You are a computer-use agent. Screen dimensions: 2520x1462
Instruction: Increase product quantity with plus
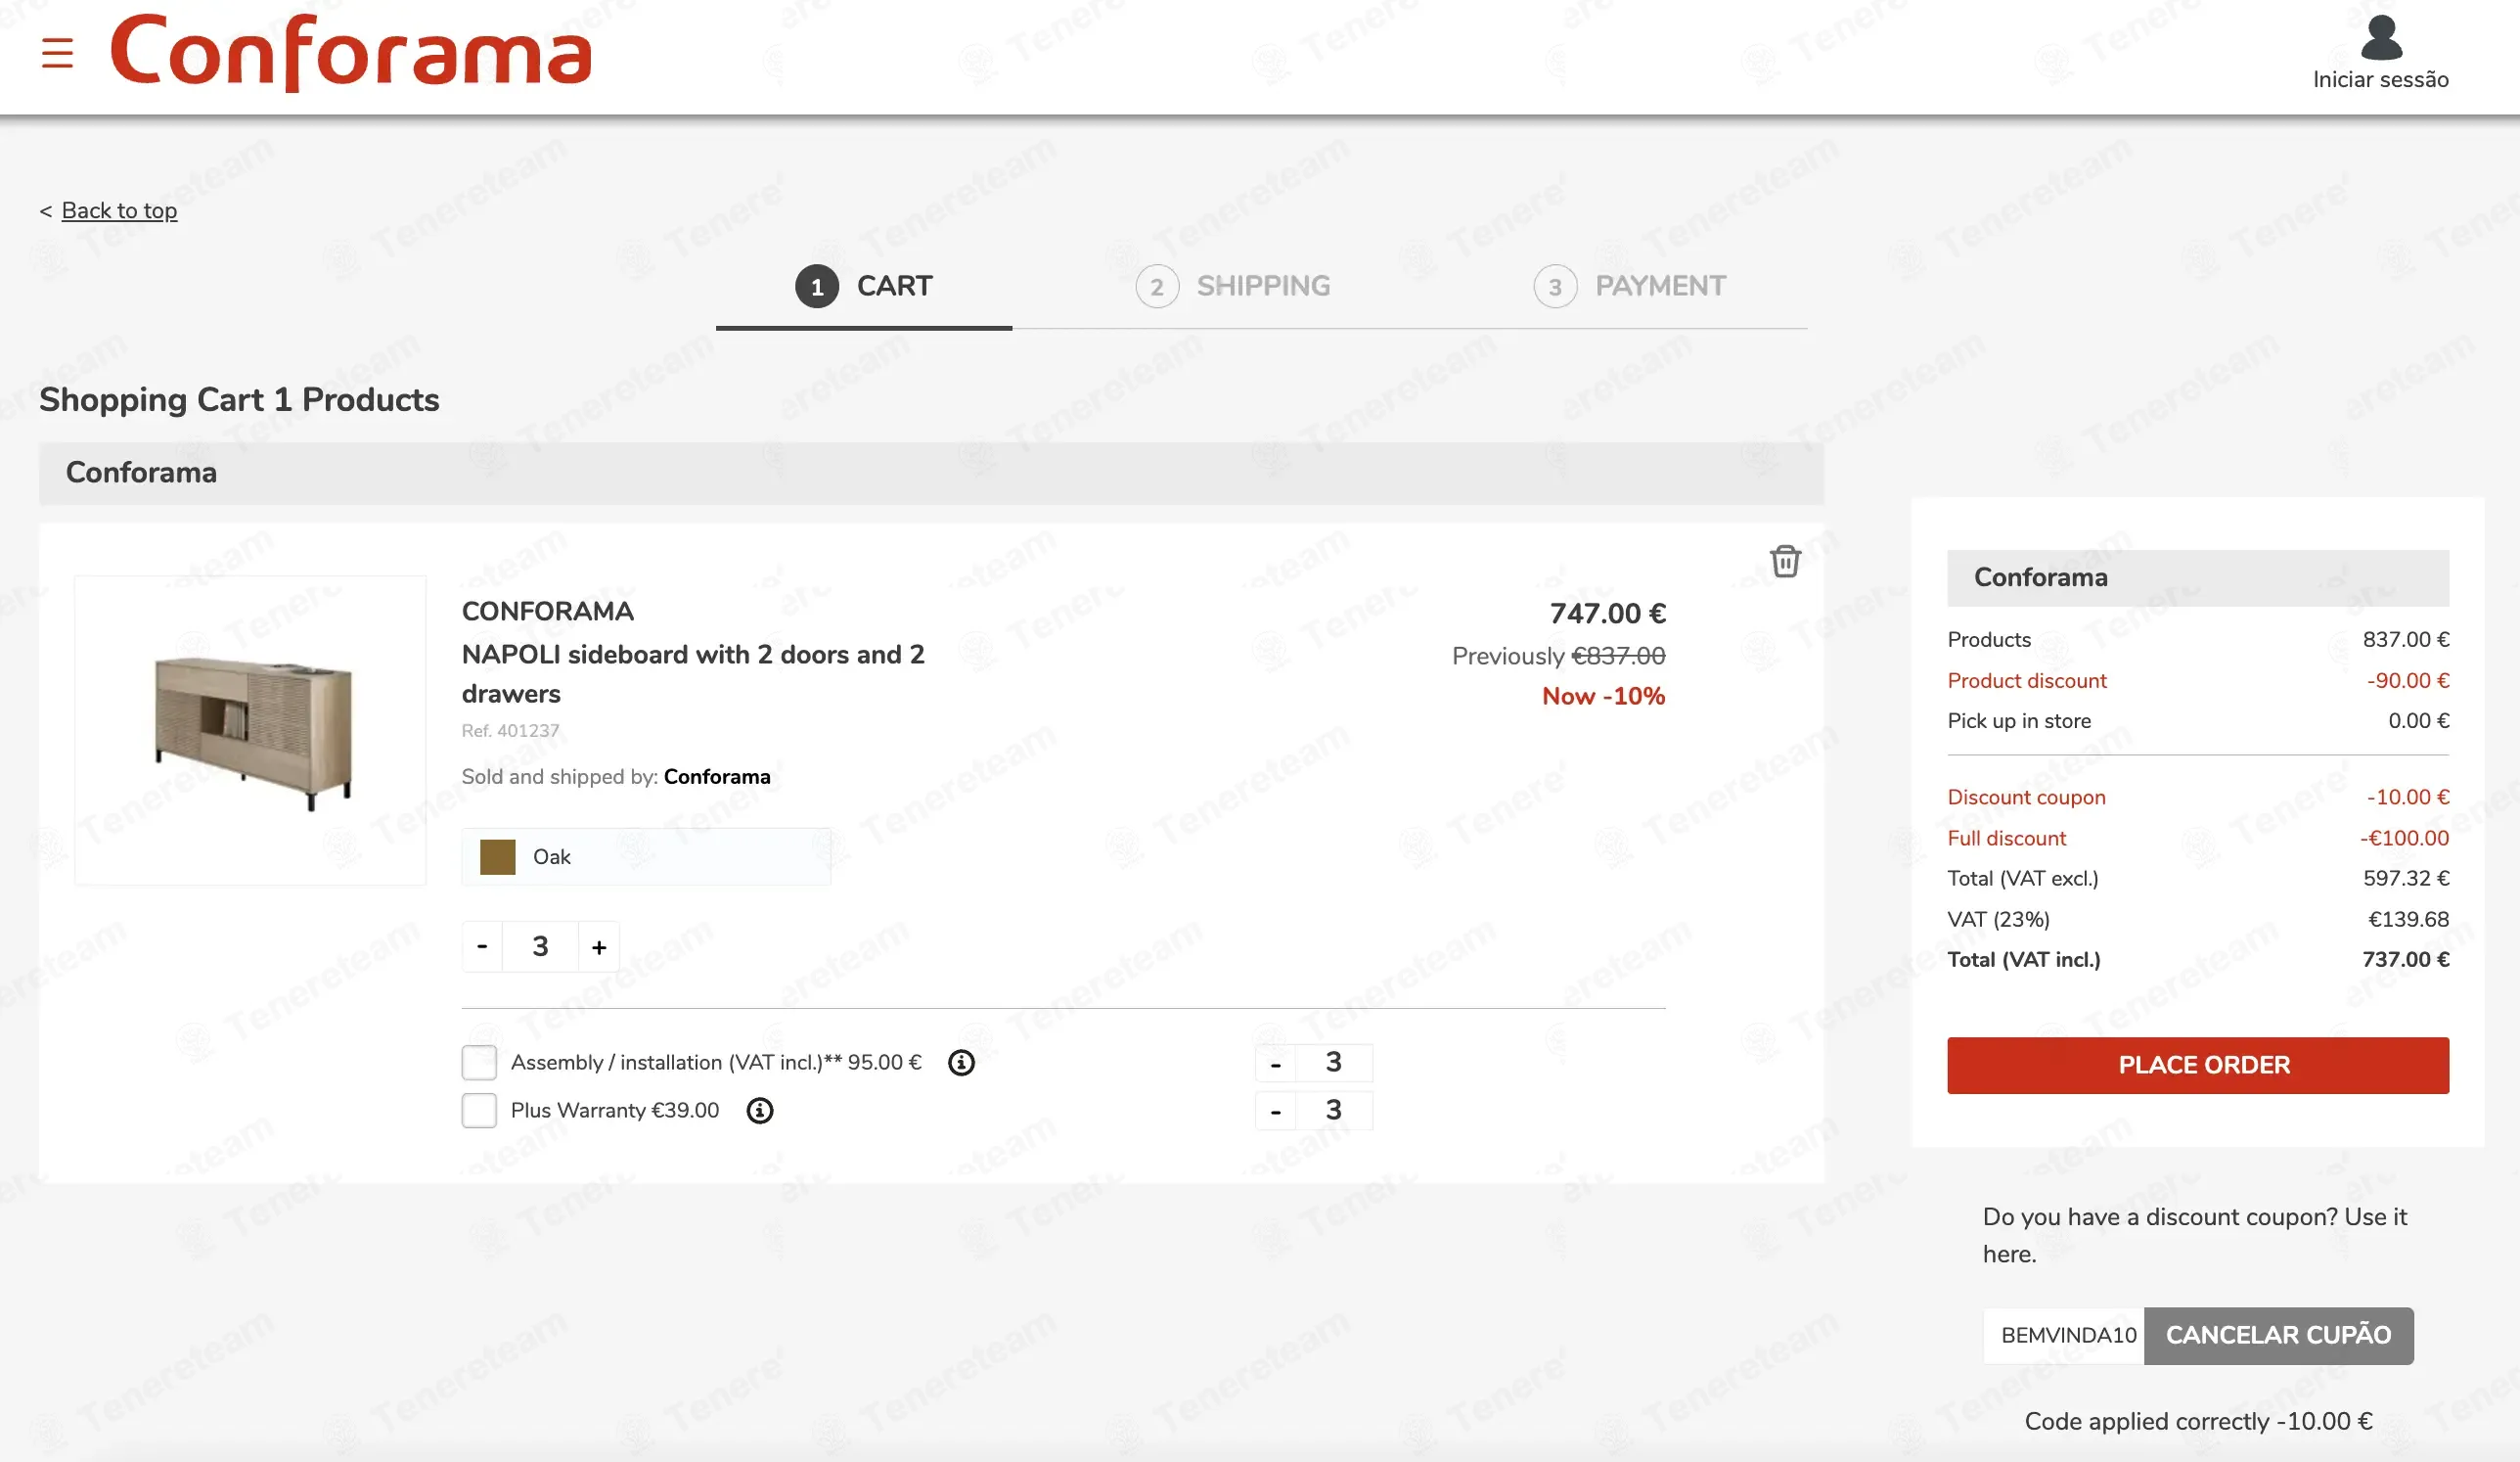(599, 946)
